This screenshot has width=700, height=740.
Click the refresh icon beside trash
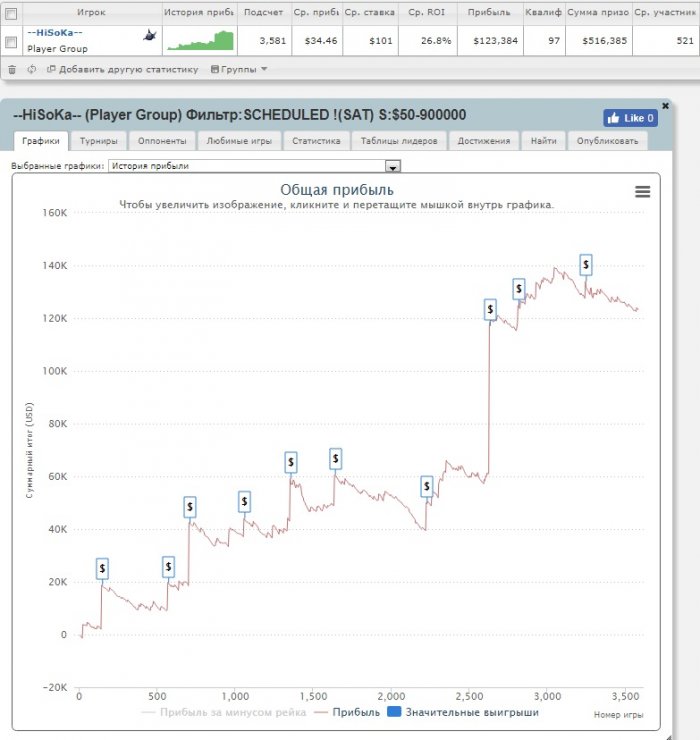click(32, 69)
